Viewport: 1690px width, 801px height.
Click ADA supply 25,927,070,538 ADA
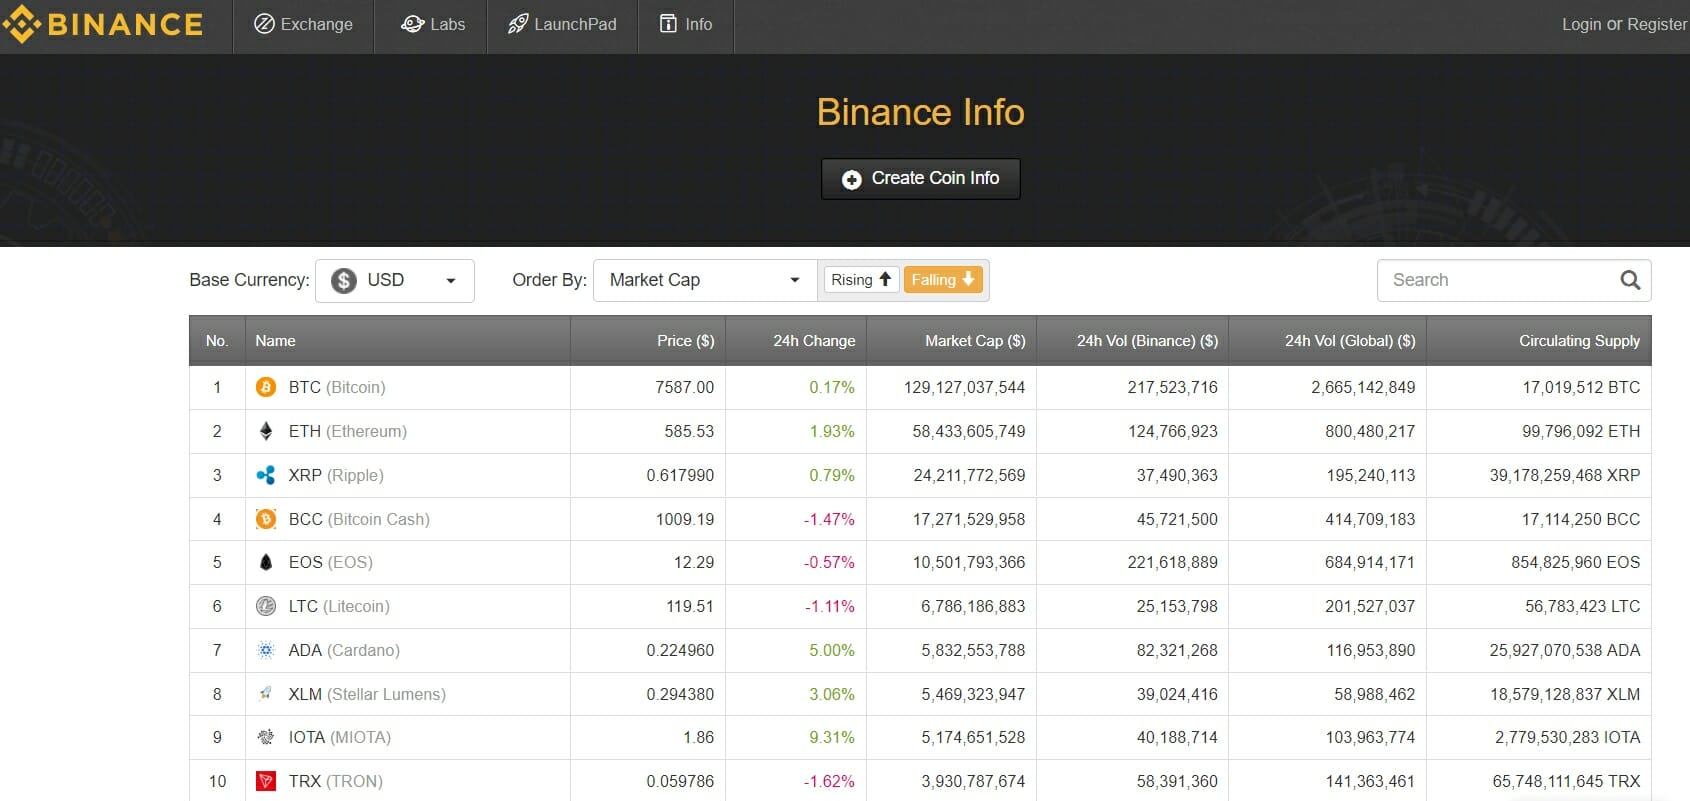point(1565,650)
